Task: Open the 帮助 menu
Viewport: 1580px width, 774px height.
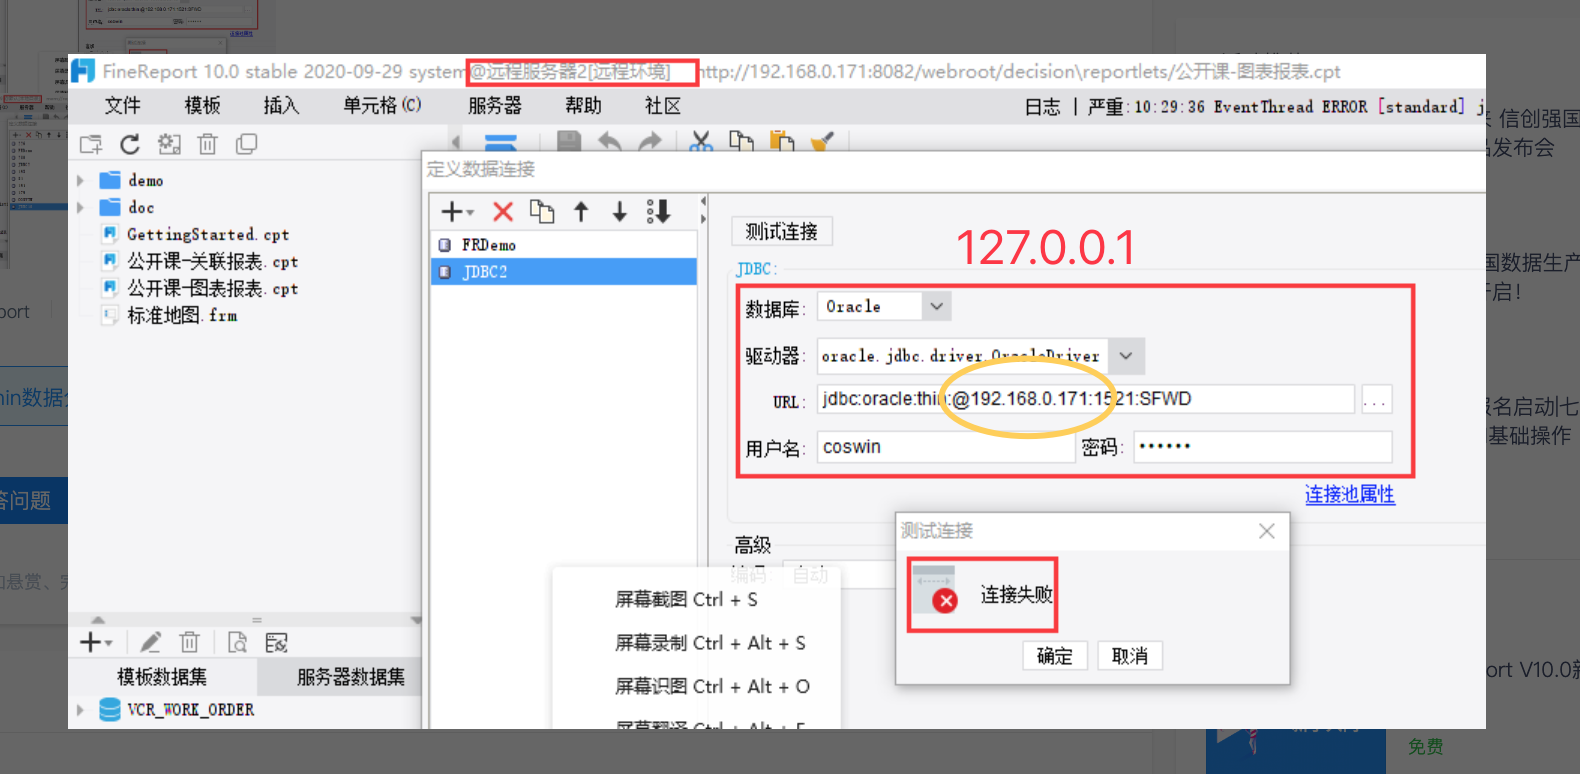Action: coord(583,106)
